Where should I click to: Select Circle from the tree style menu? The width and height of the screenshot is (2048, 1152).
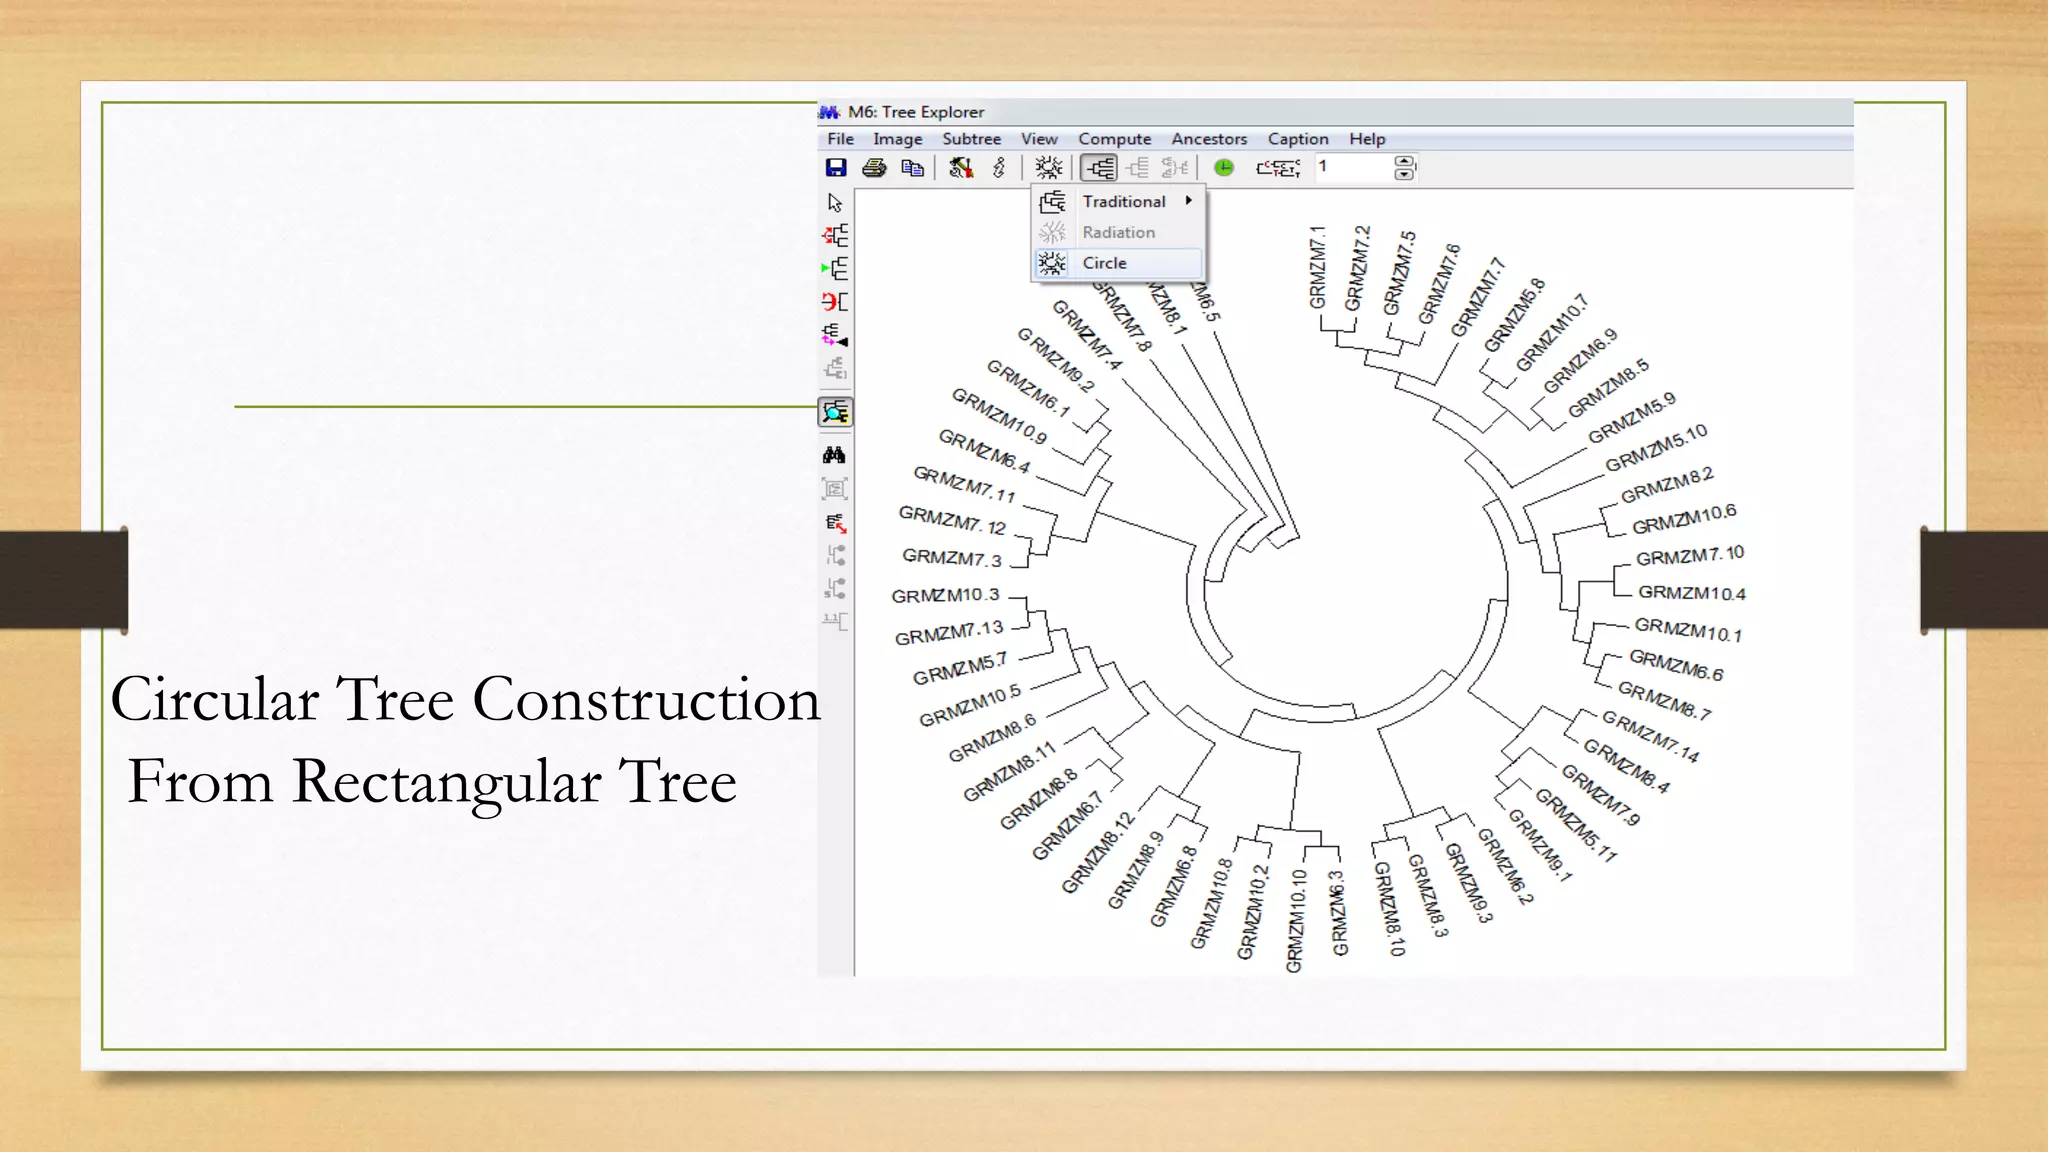[x=1104, y=263]
